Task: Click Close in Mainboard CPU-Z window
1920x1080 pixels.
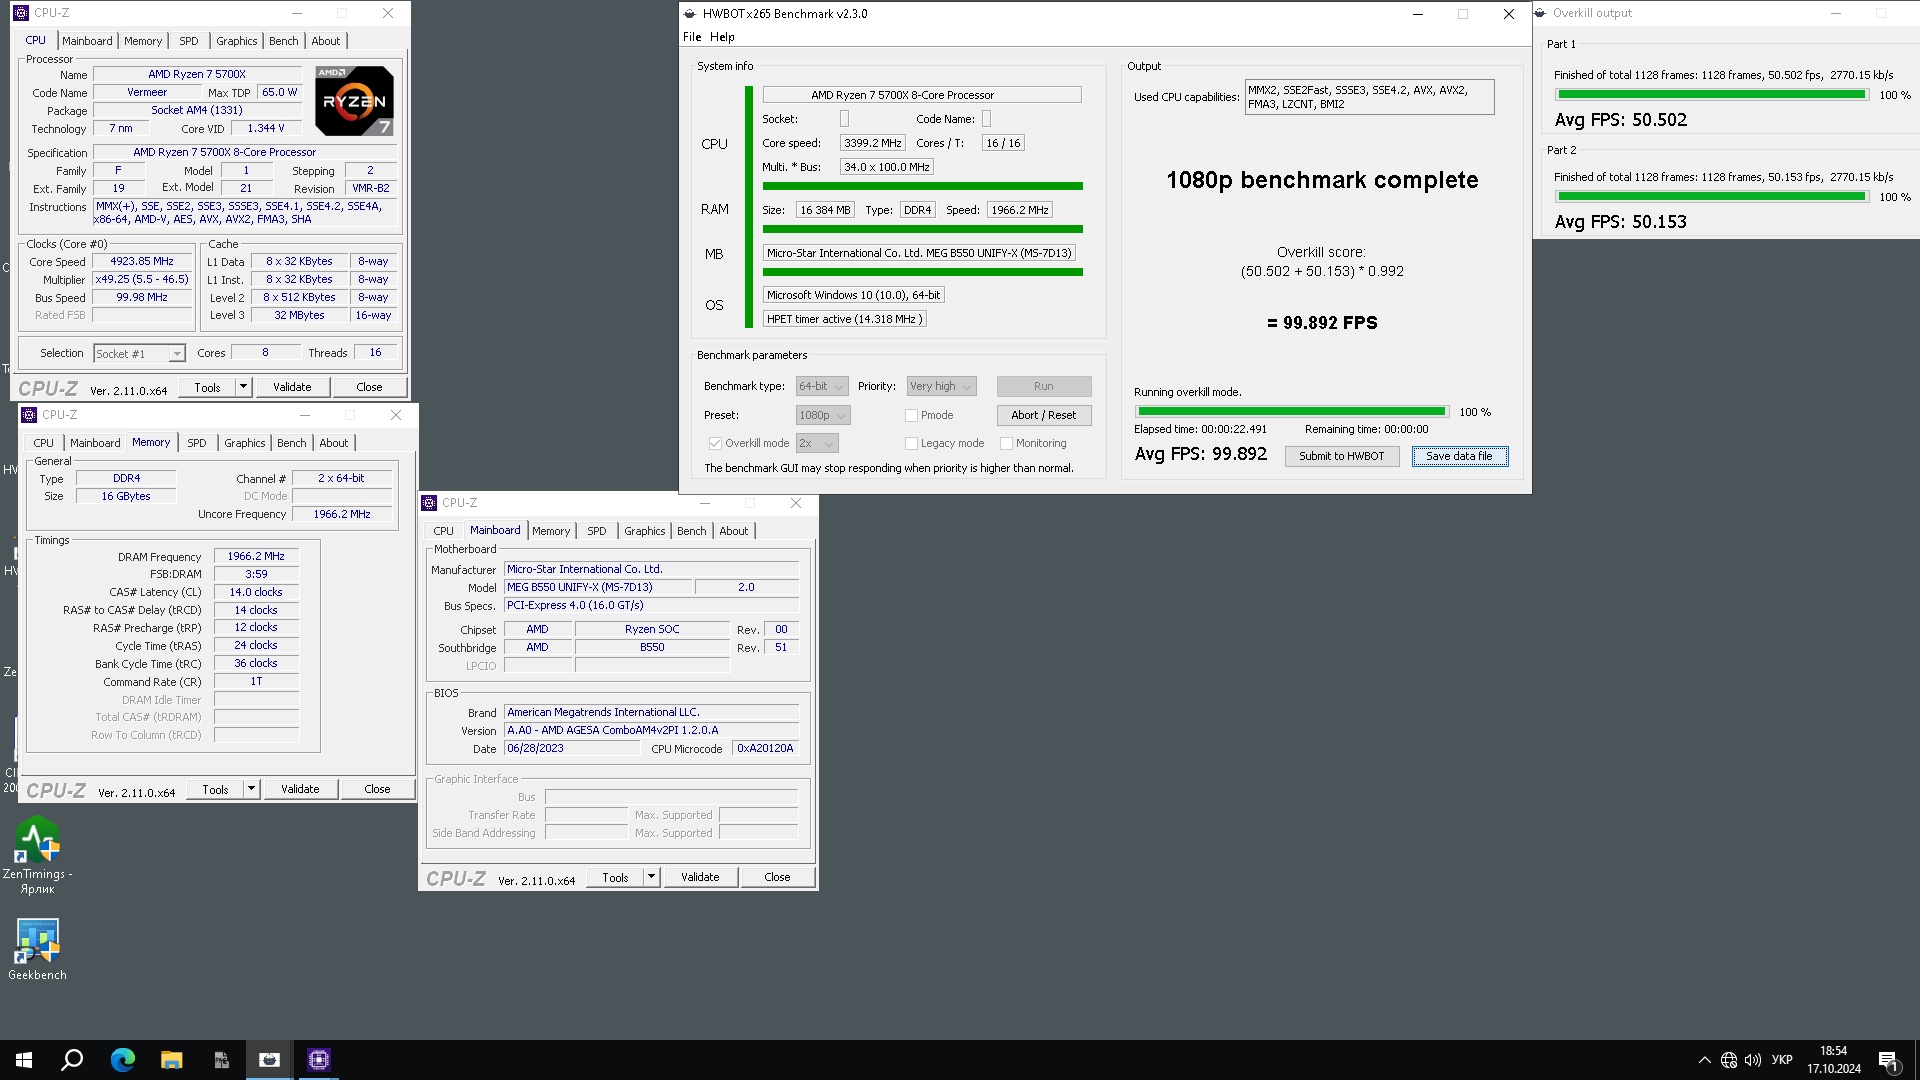Action: click(x=777, y=877)
